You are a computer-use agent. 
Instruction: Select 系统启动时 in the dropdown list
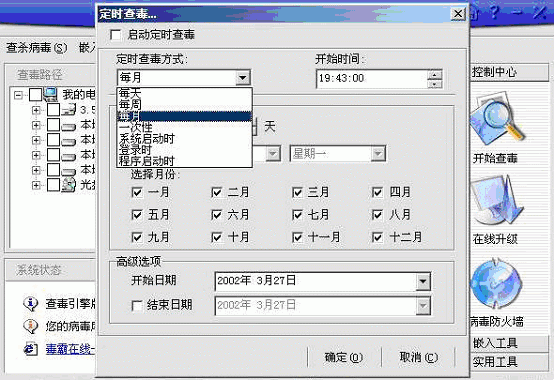coord(184,138)
